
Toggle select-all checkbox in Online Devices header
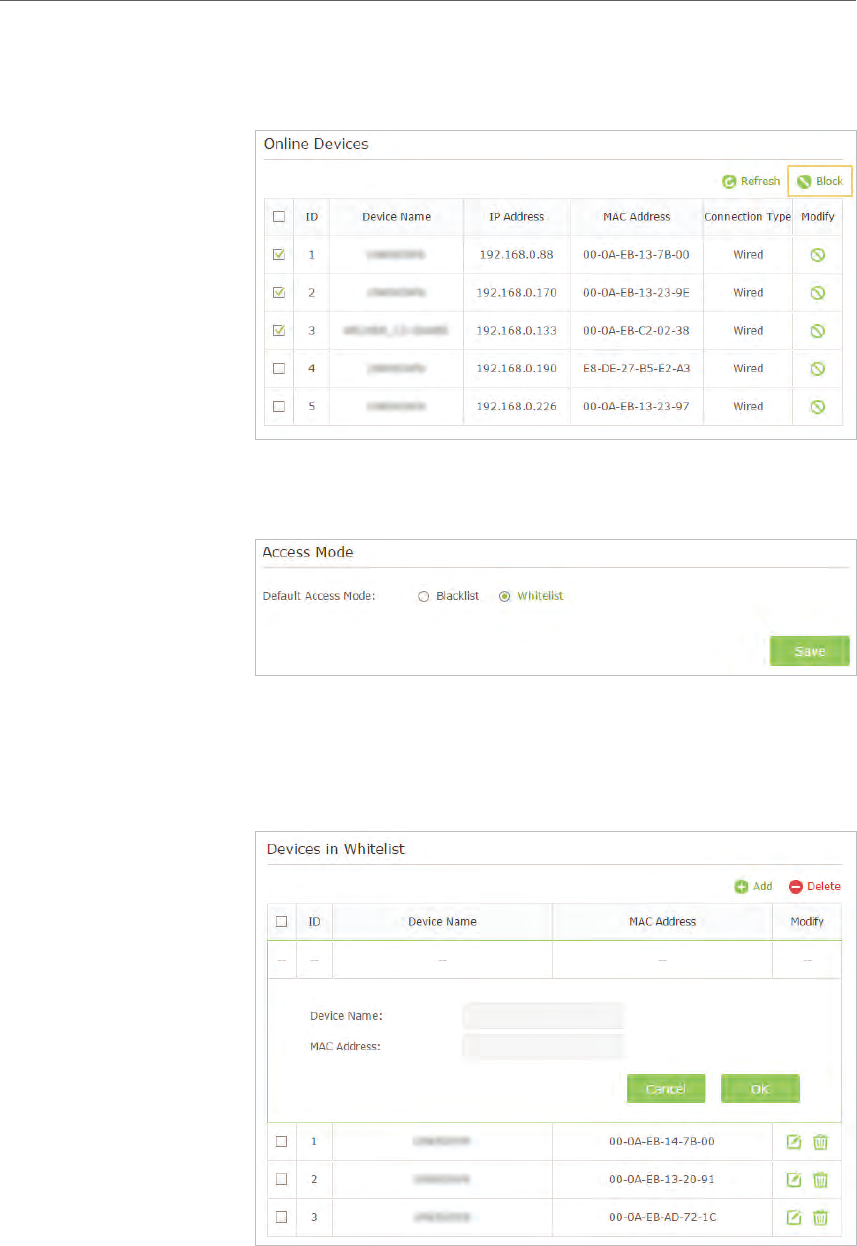pos(279,216)
